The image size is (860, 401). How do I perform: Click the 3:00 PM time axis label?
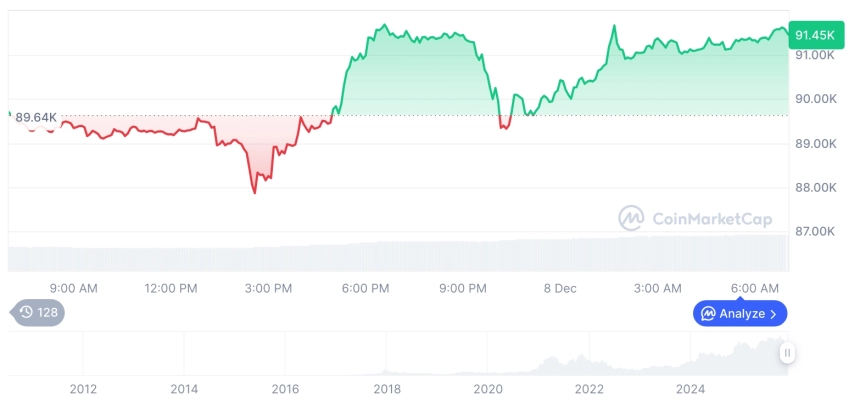click(267, 289)
